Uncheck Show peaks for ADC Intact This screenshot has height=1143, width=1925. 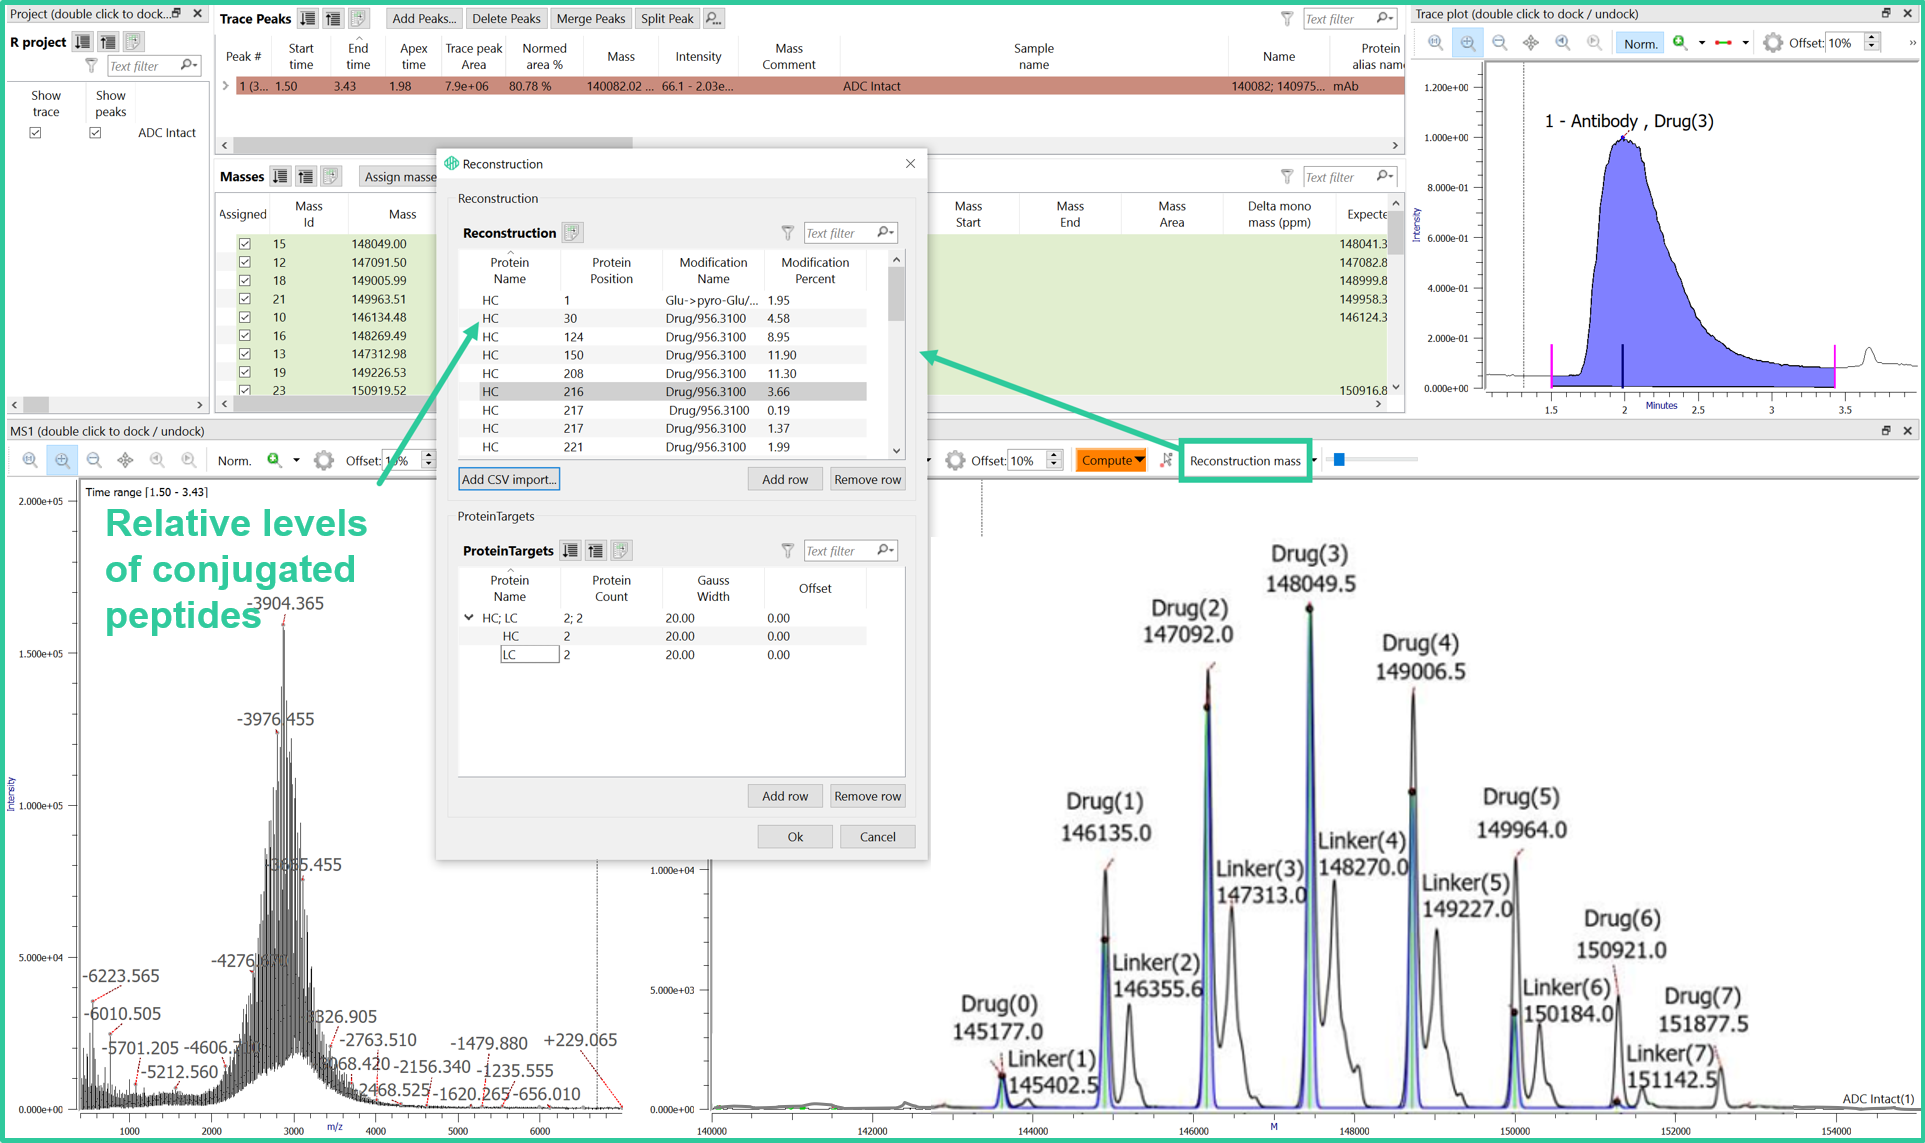[95, 132]
